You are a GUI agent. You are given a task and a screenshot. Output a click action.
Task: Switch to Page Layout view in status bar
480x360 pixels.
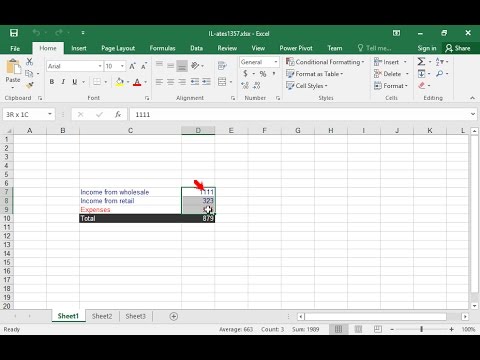pyautogui.click(x=358, y=329)
